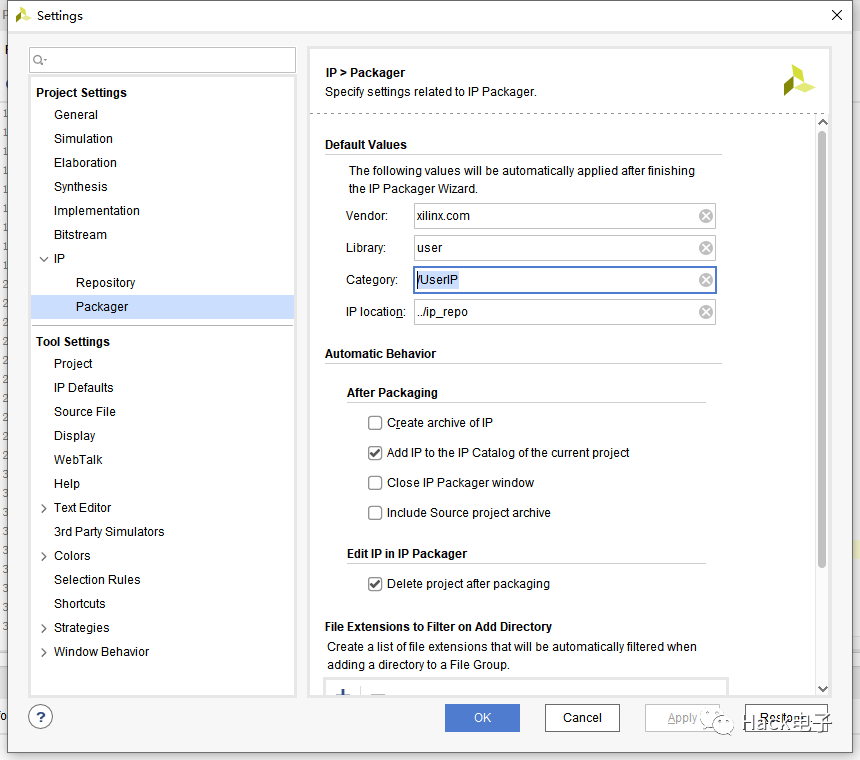Select 3rd Party Simulators
This screenshot has width=860, height=760.
[109, 532]
